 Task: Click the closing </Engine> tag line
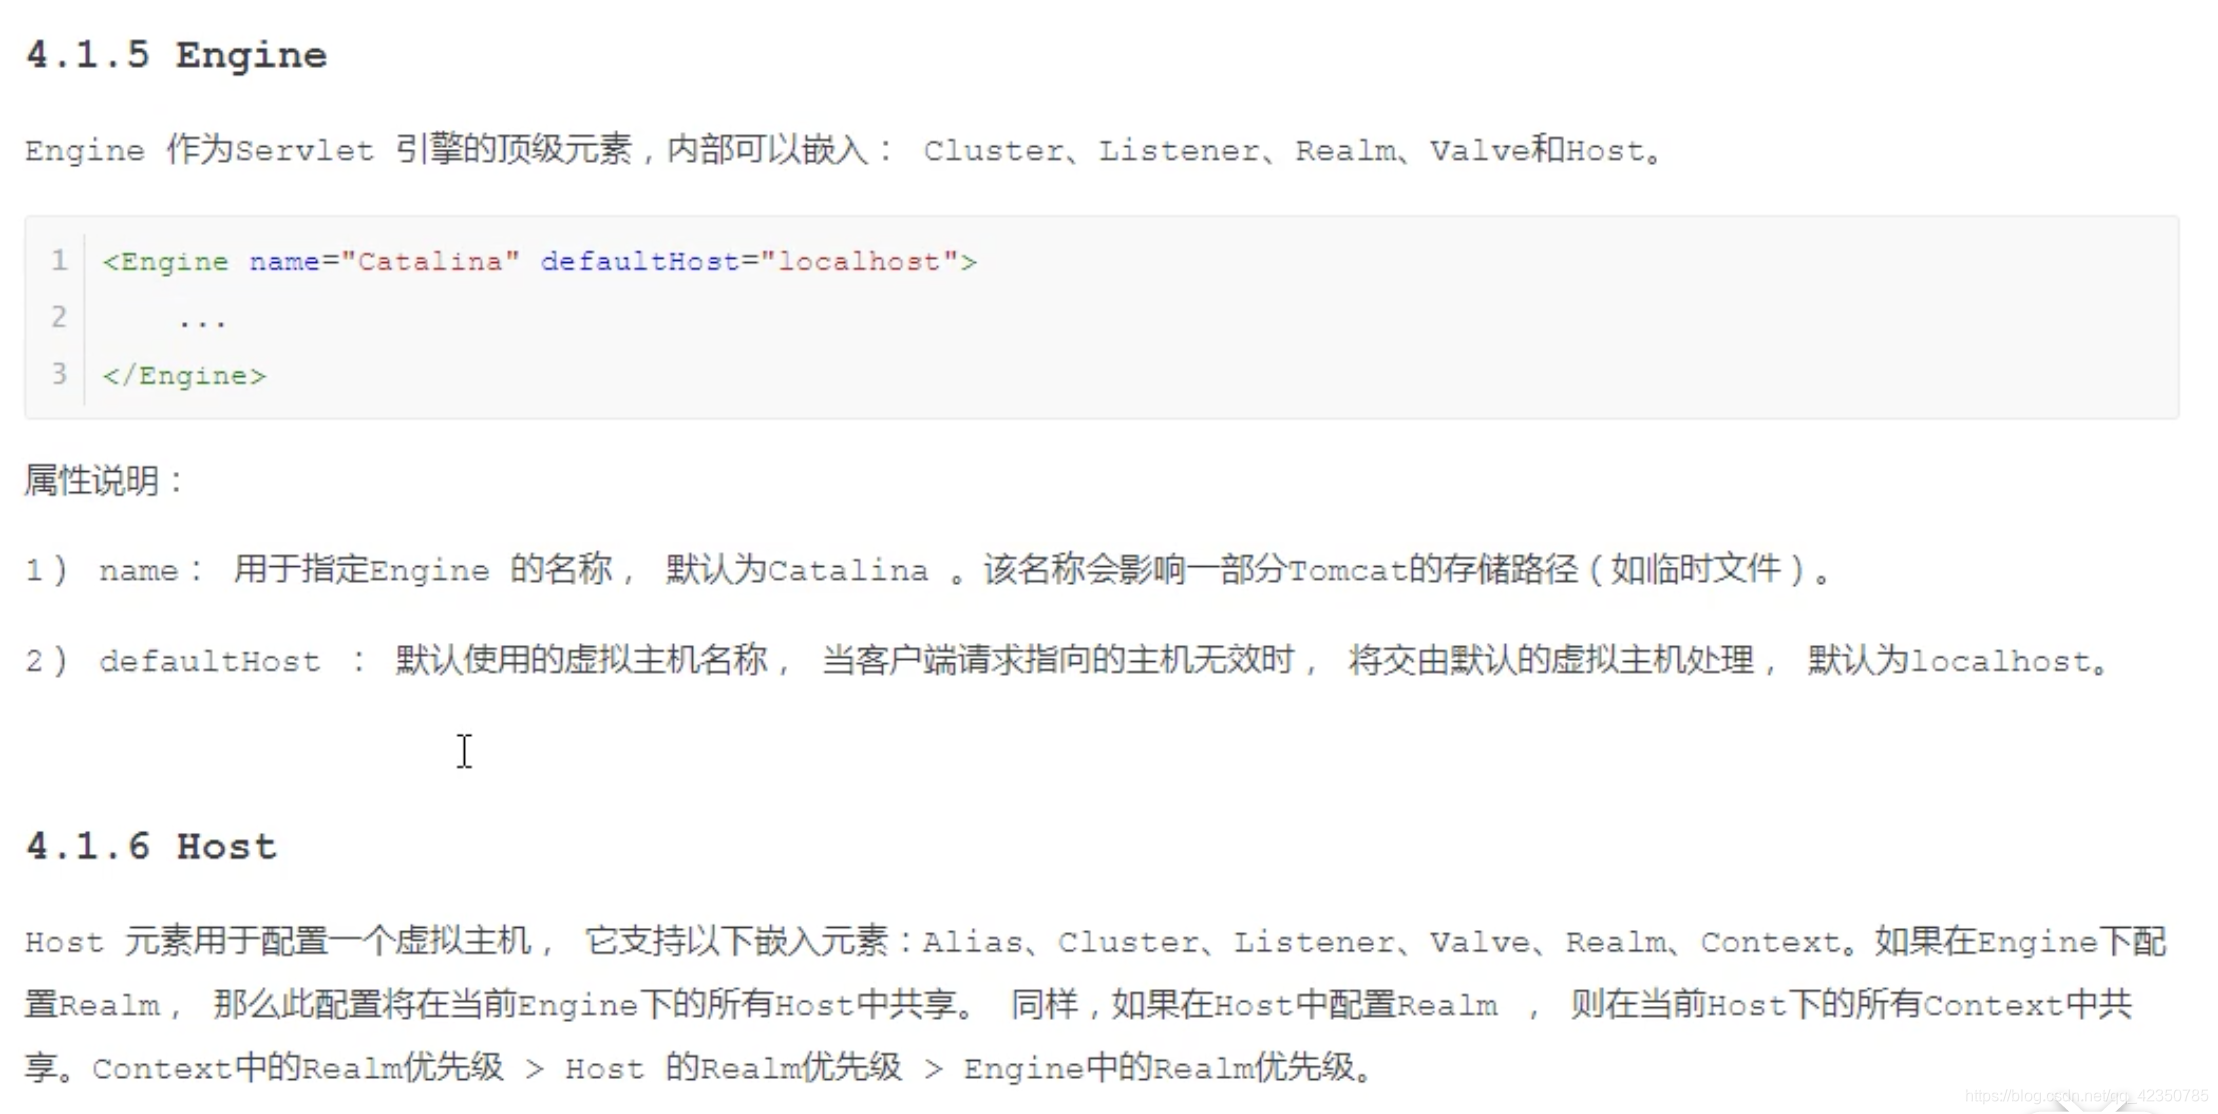click(x=184, y=376)
